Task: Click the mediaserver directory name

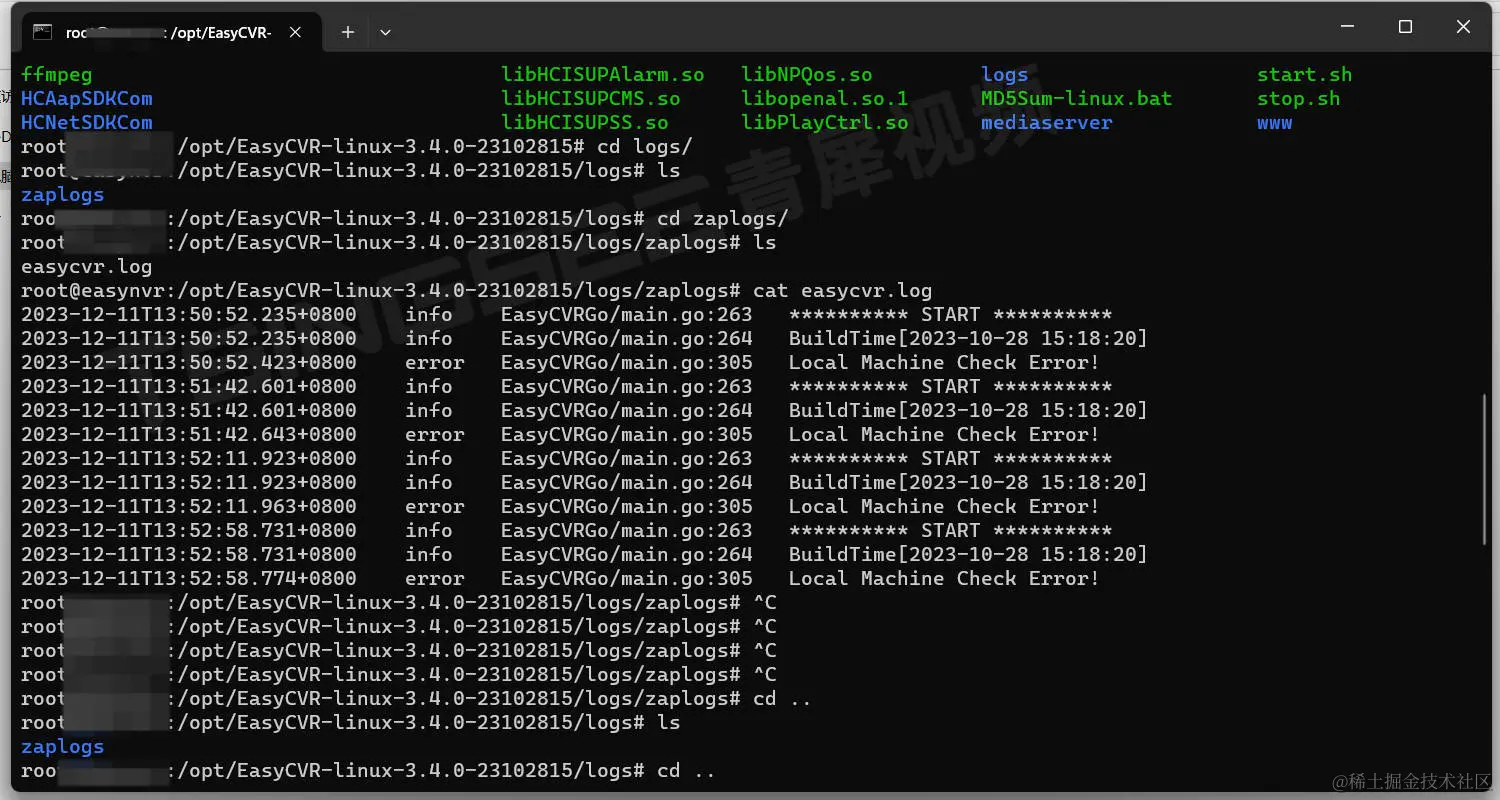Action: click(x=1047, y=123)
